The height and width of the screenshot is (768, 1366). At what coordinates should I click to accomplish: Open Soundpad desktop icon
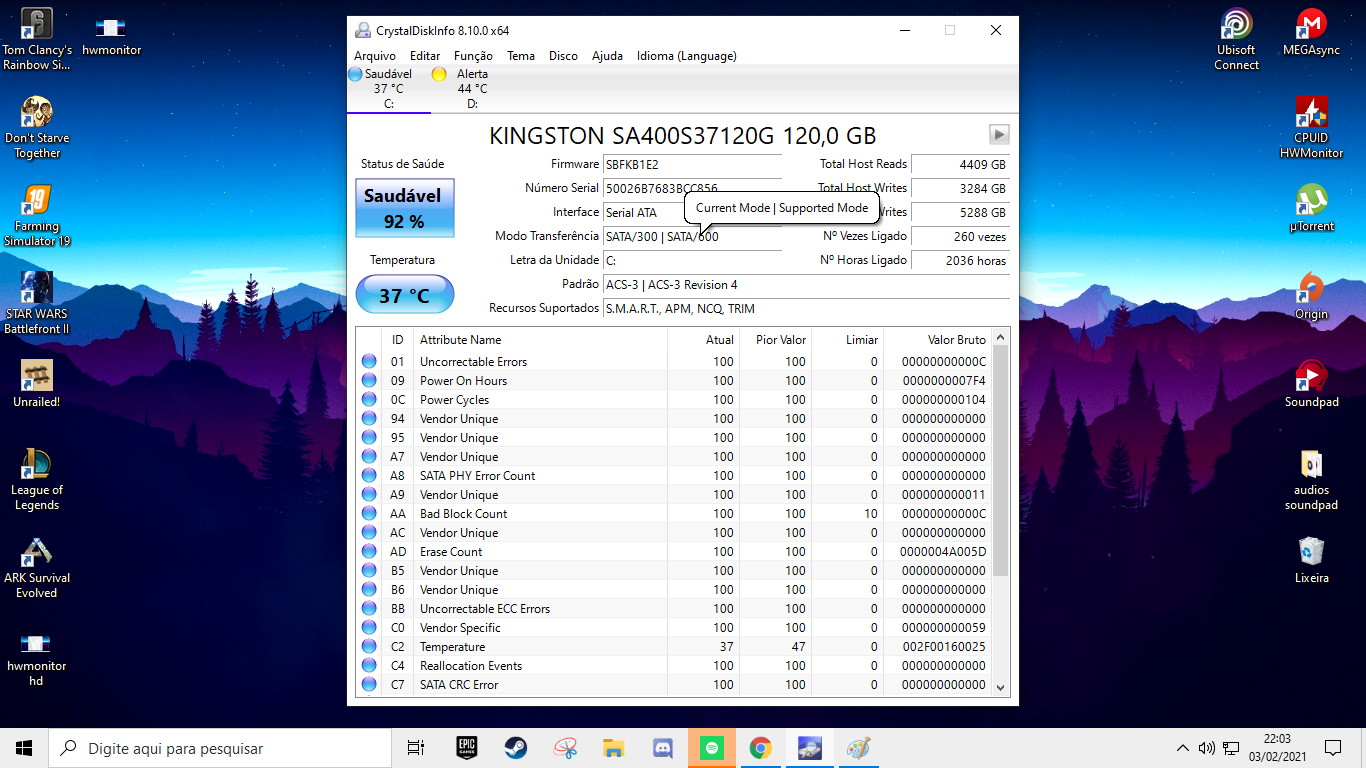point(1311,385)
